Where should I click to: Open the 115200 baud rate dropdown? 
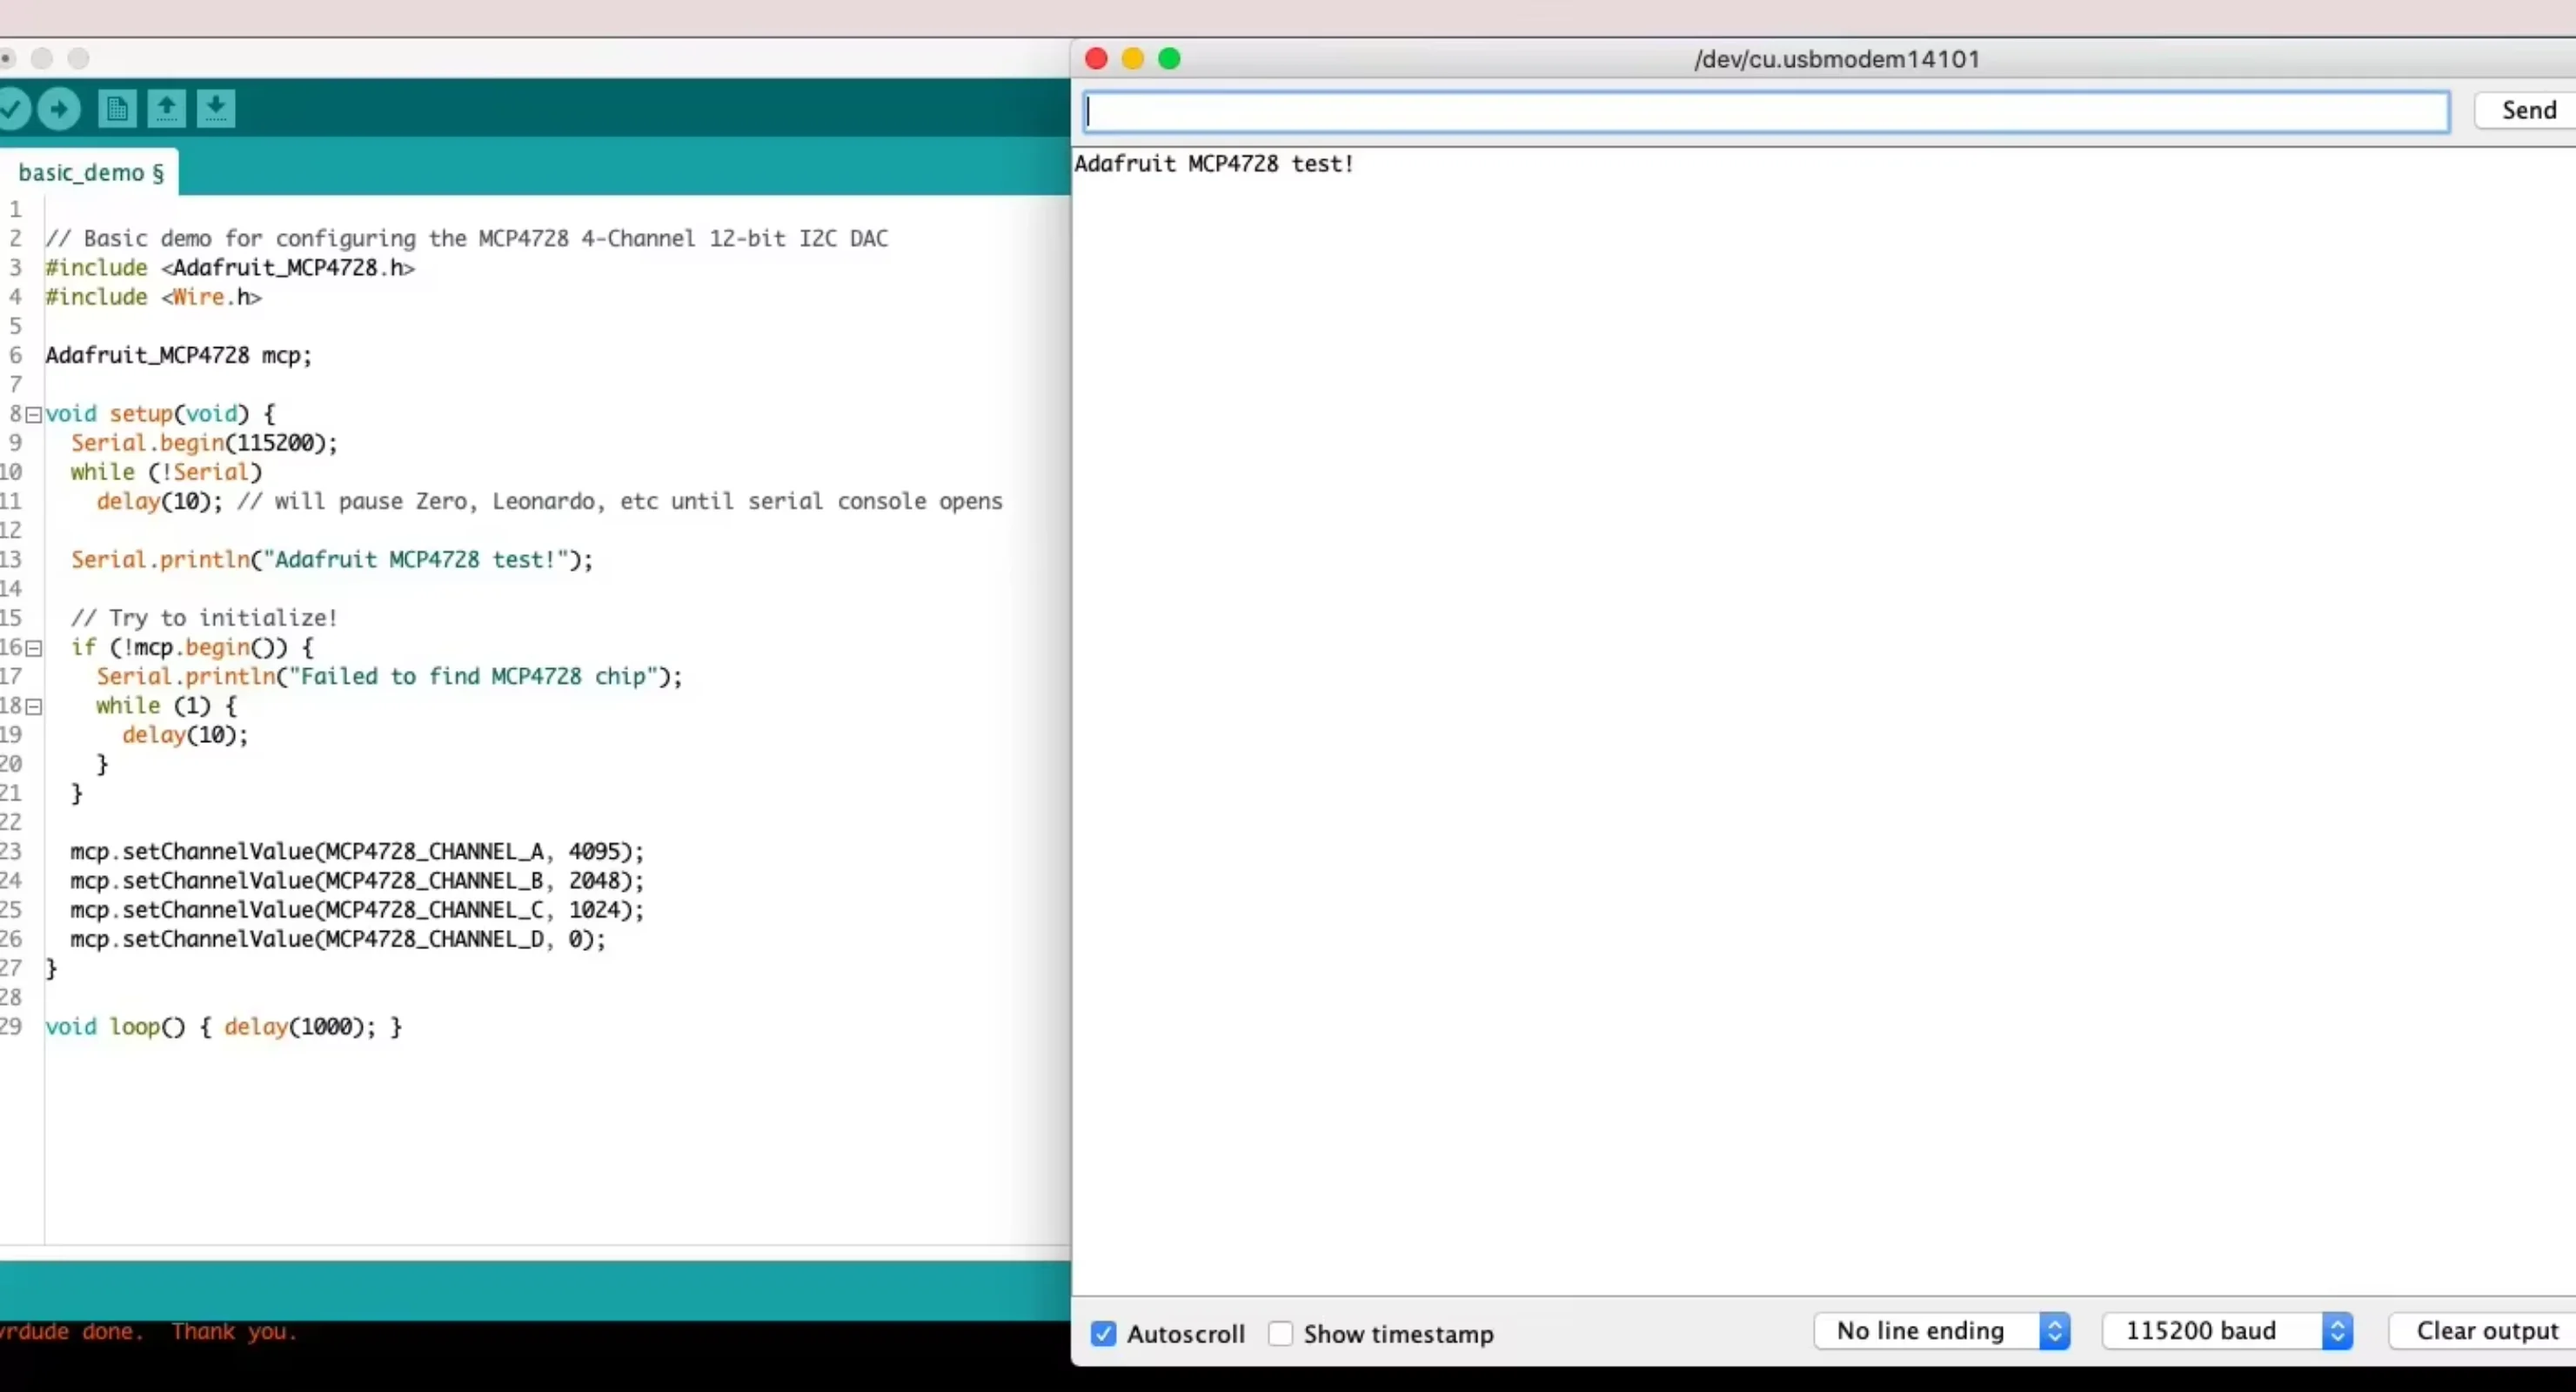pos(2227,1331)
